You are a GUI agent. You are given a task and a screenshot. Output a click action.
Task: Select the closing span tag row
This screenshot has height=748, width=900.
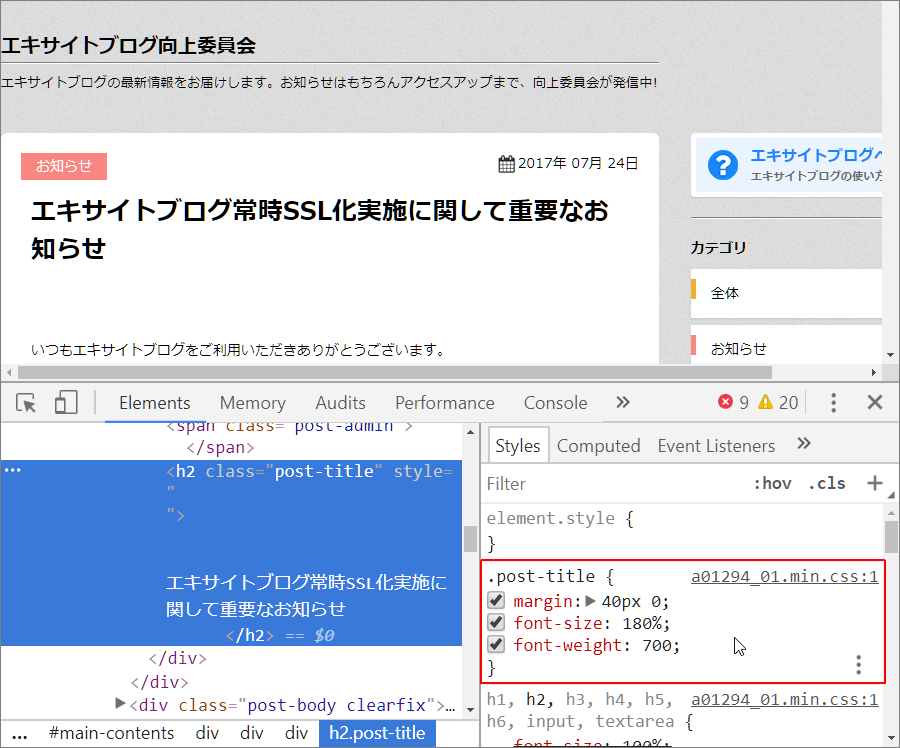pyautogui.click(x=220, y=447)
